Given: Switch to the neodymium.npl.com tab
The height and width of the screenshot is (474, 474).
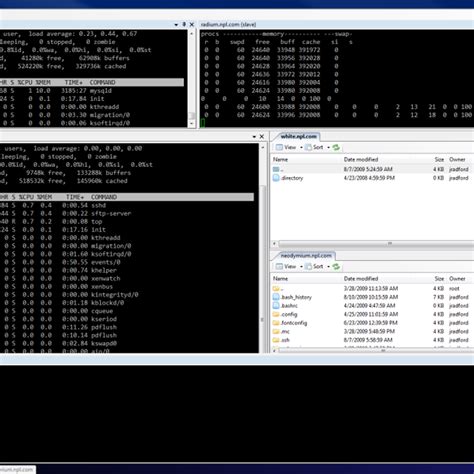Looking at the screenshot, I should coord(306,256).
